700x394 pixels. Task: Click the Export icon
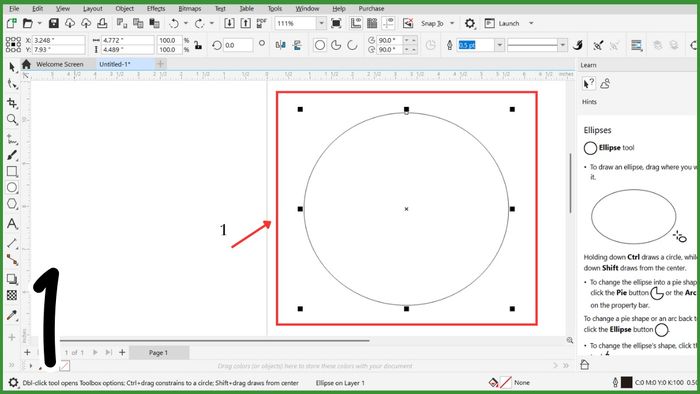point(245,23)
